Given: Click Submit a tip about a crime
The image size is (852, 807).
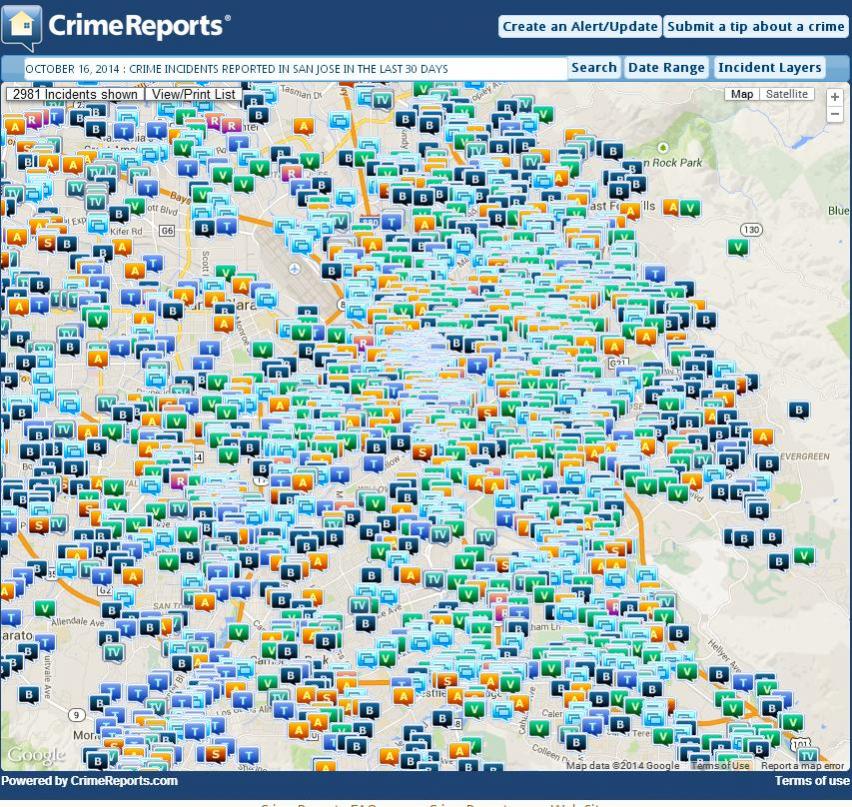Looking at the screenshot, I should [756, 27].
